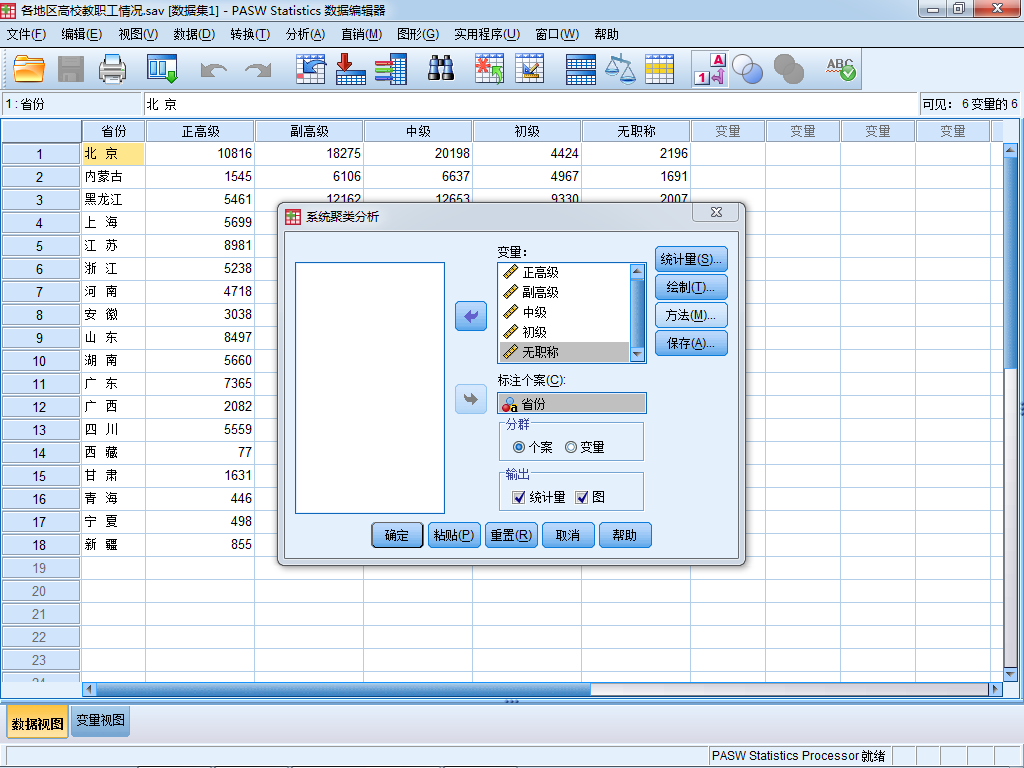Select the 个案 radio button
Image resolution: width=1024 pixels, height=768 pixels.
tap(519, 447)
